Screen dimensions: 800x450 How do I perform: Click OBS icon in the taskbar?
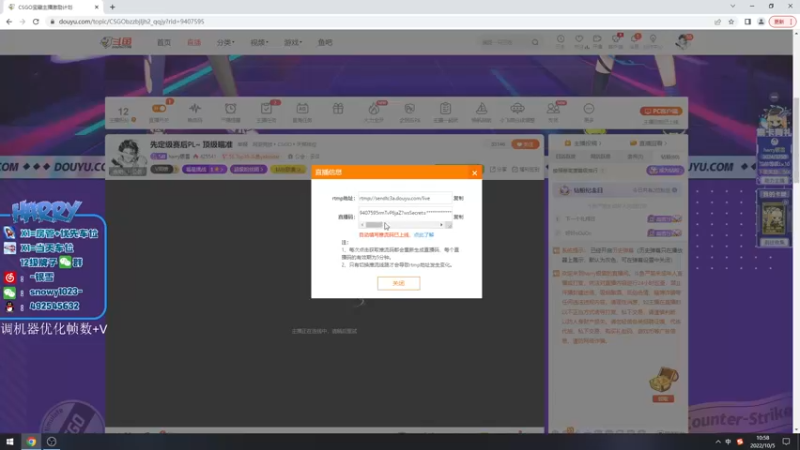tap(52, 442)
